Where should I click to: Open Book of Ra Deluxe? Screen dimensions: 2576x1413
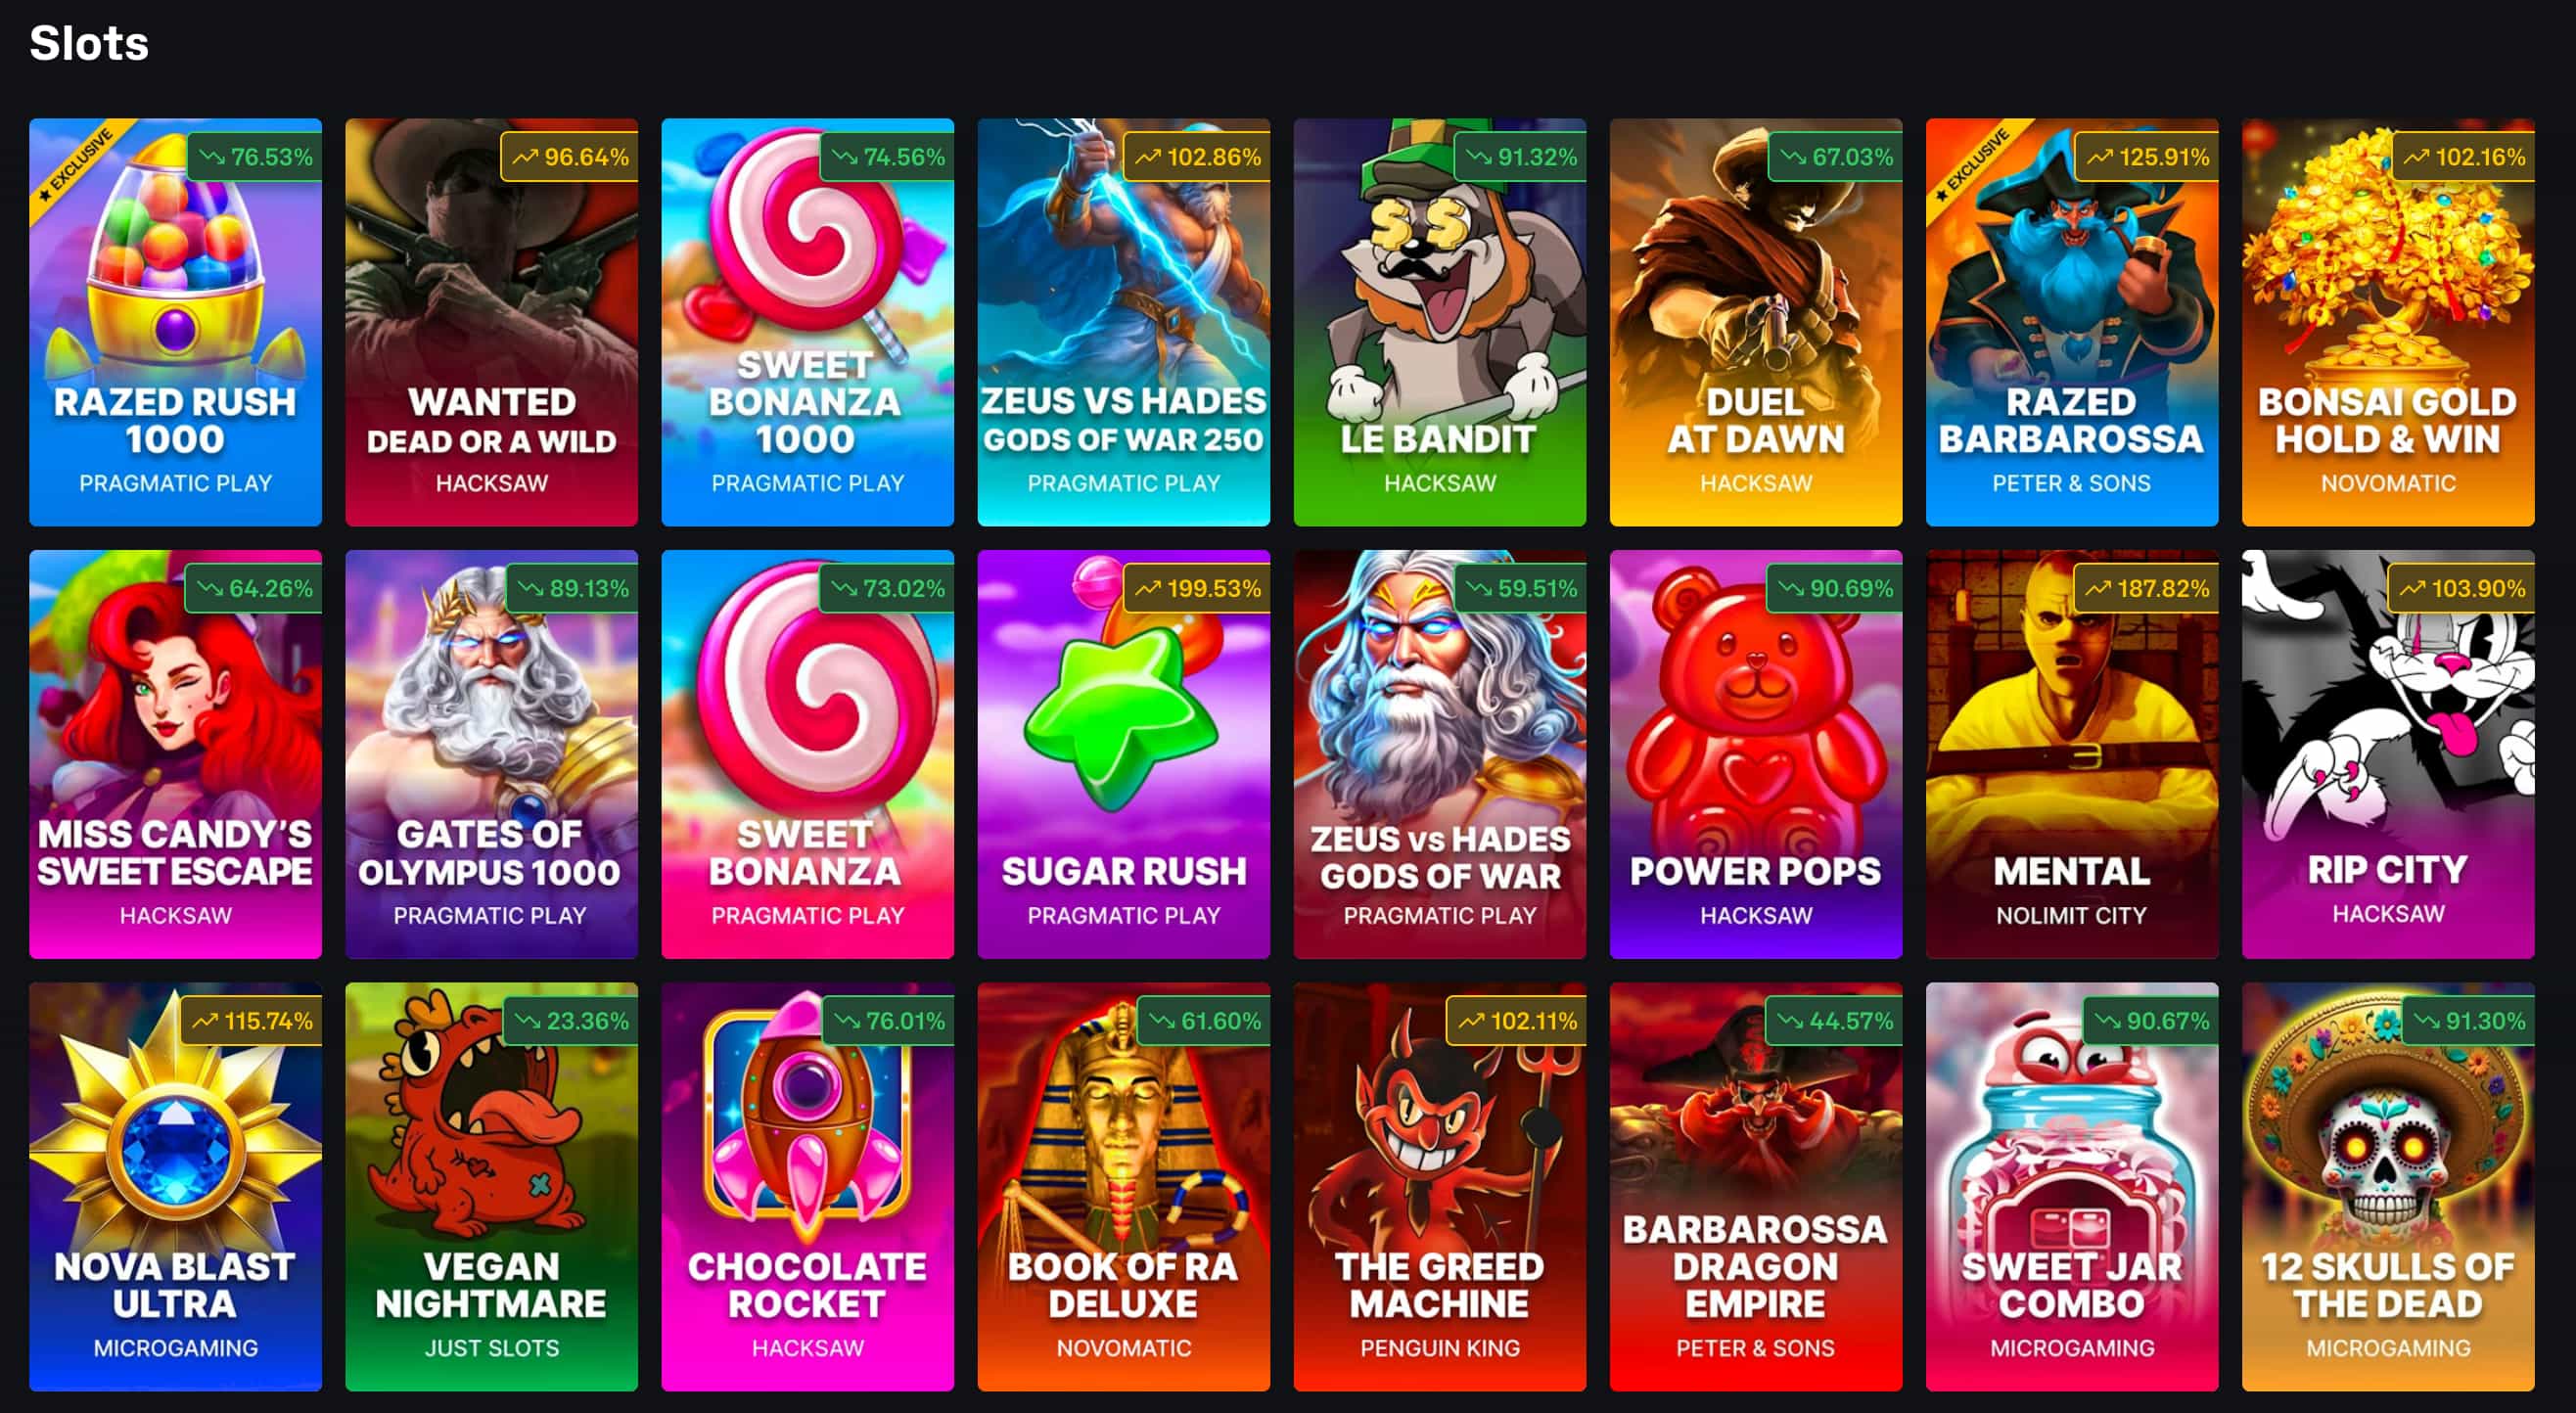(x=1123, y=1186)
